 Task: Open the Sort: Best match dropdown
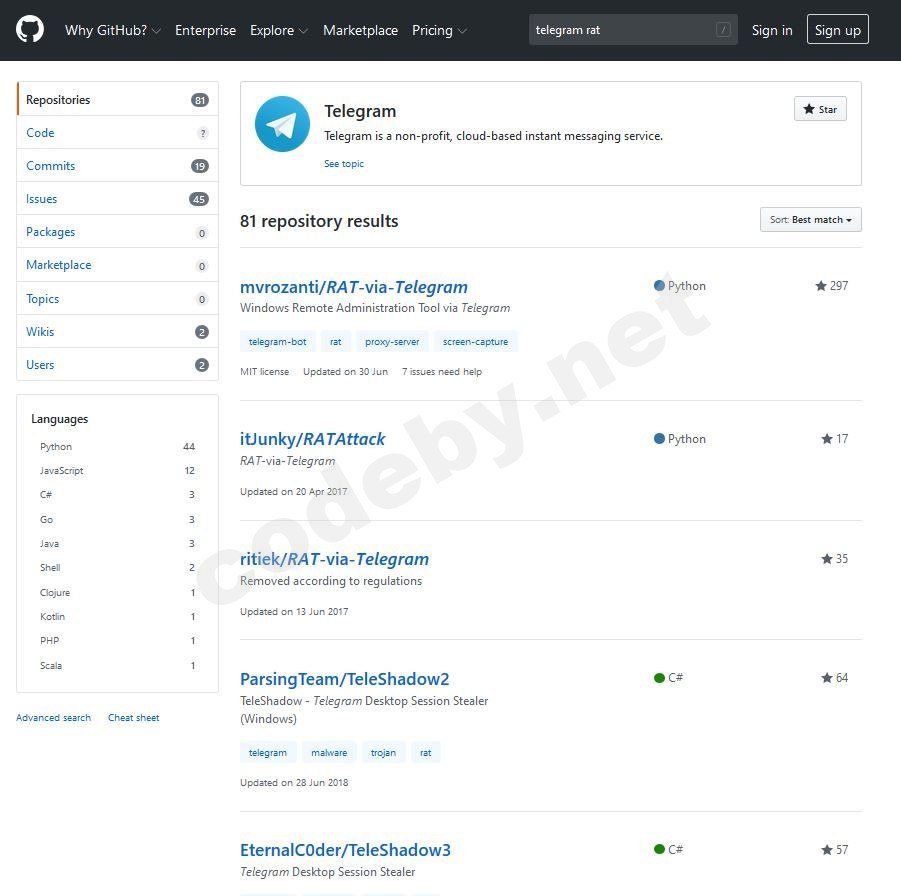coord(810,220)
